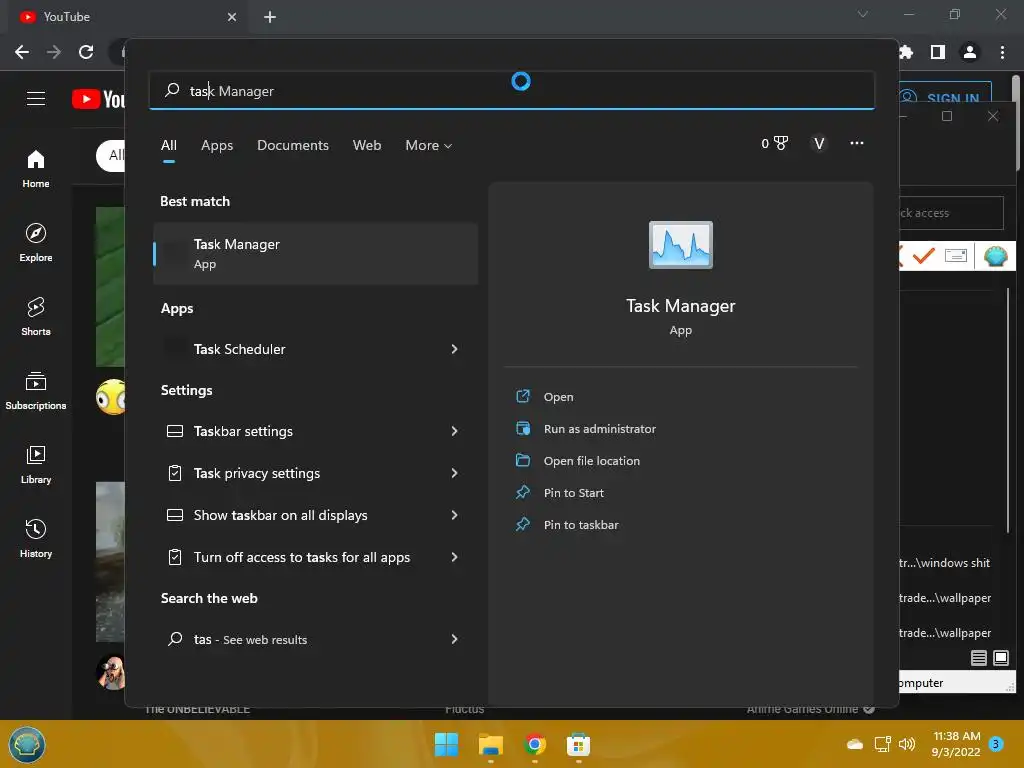Viewport: 1024px width, 768px height.
Task: Open search options ellipsis menu
Action: (856, 143)
